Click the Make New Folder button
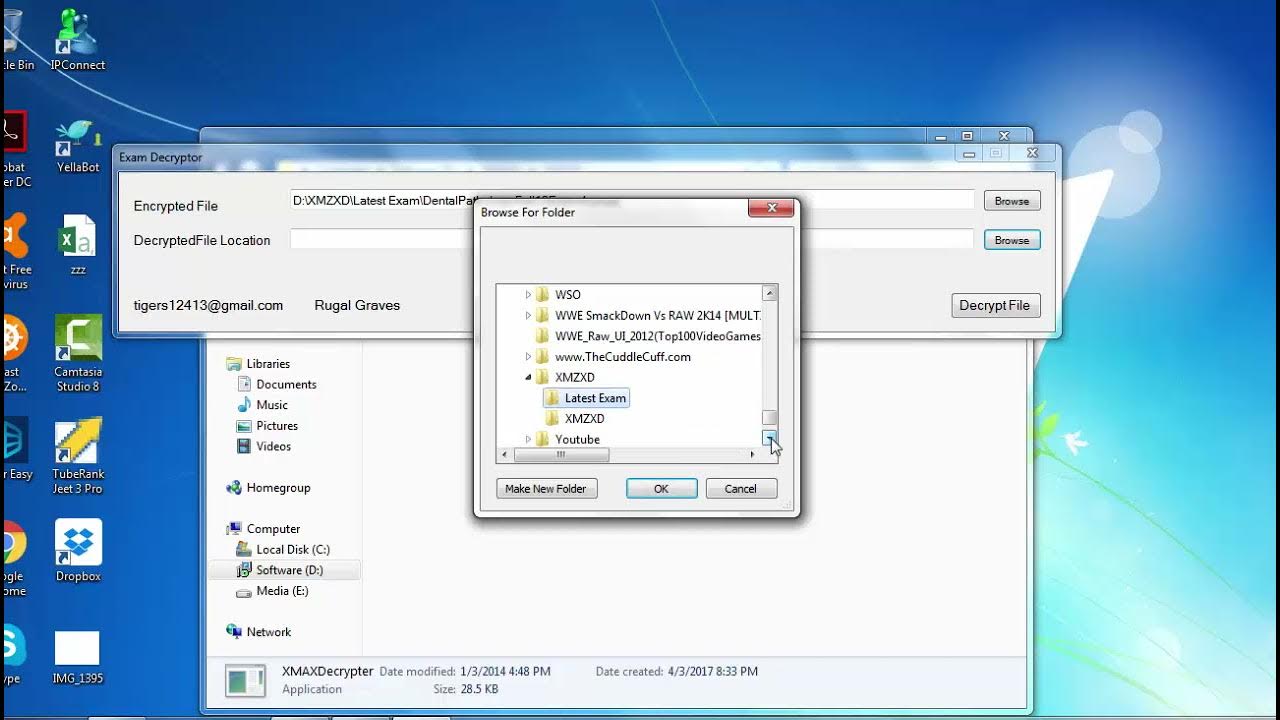 pyautogui.click(x=546, y=489)
